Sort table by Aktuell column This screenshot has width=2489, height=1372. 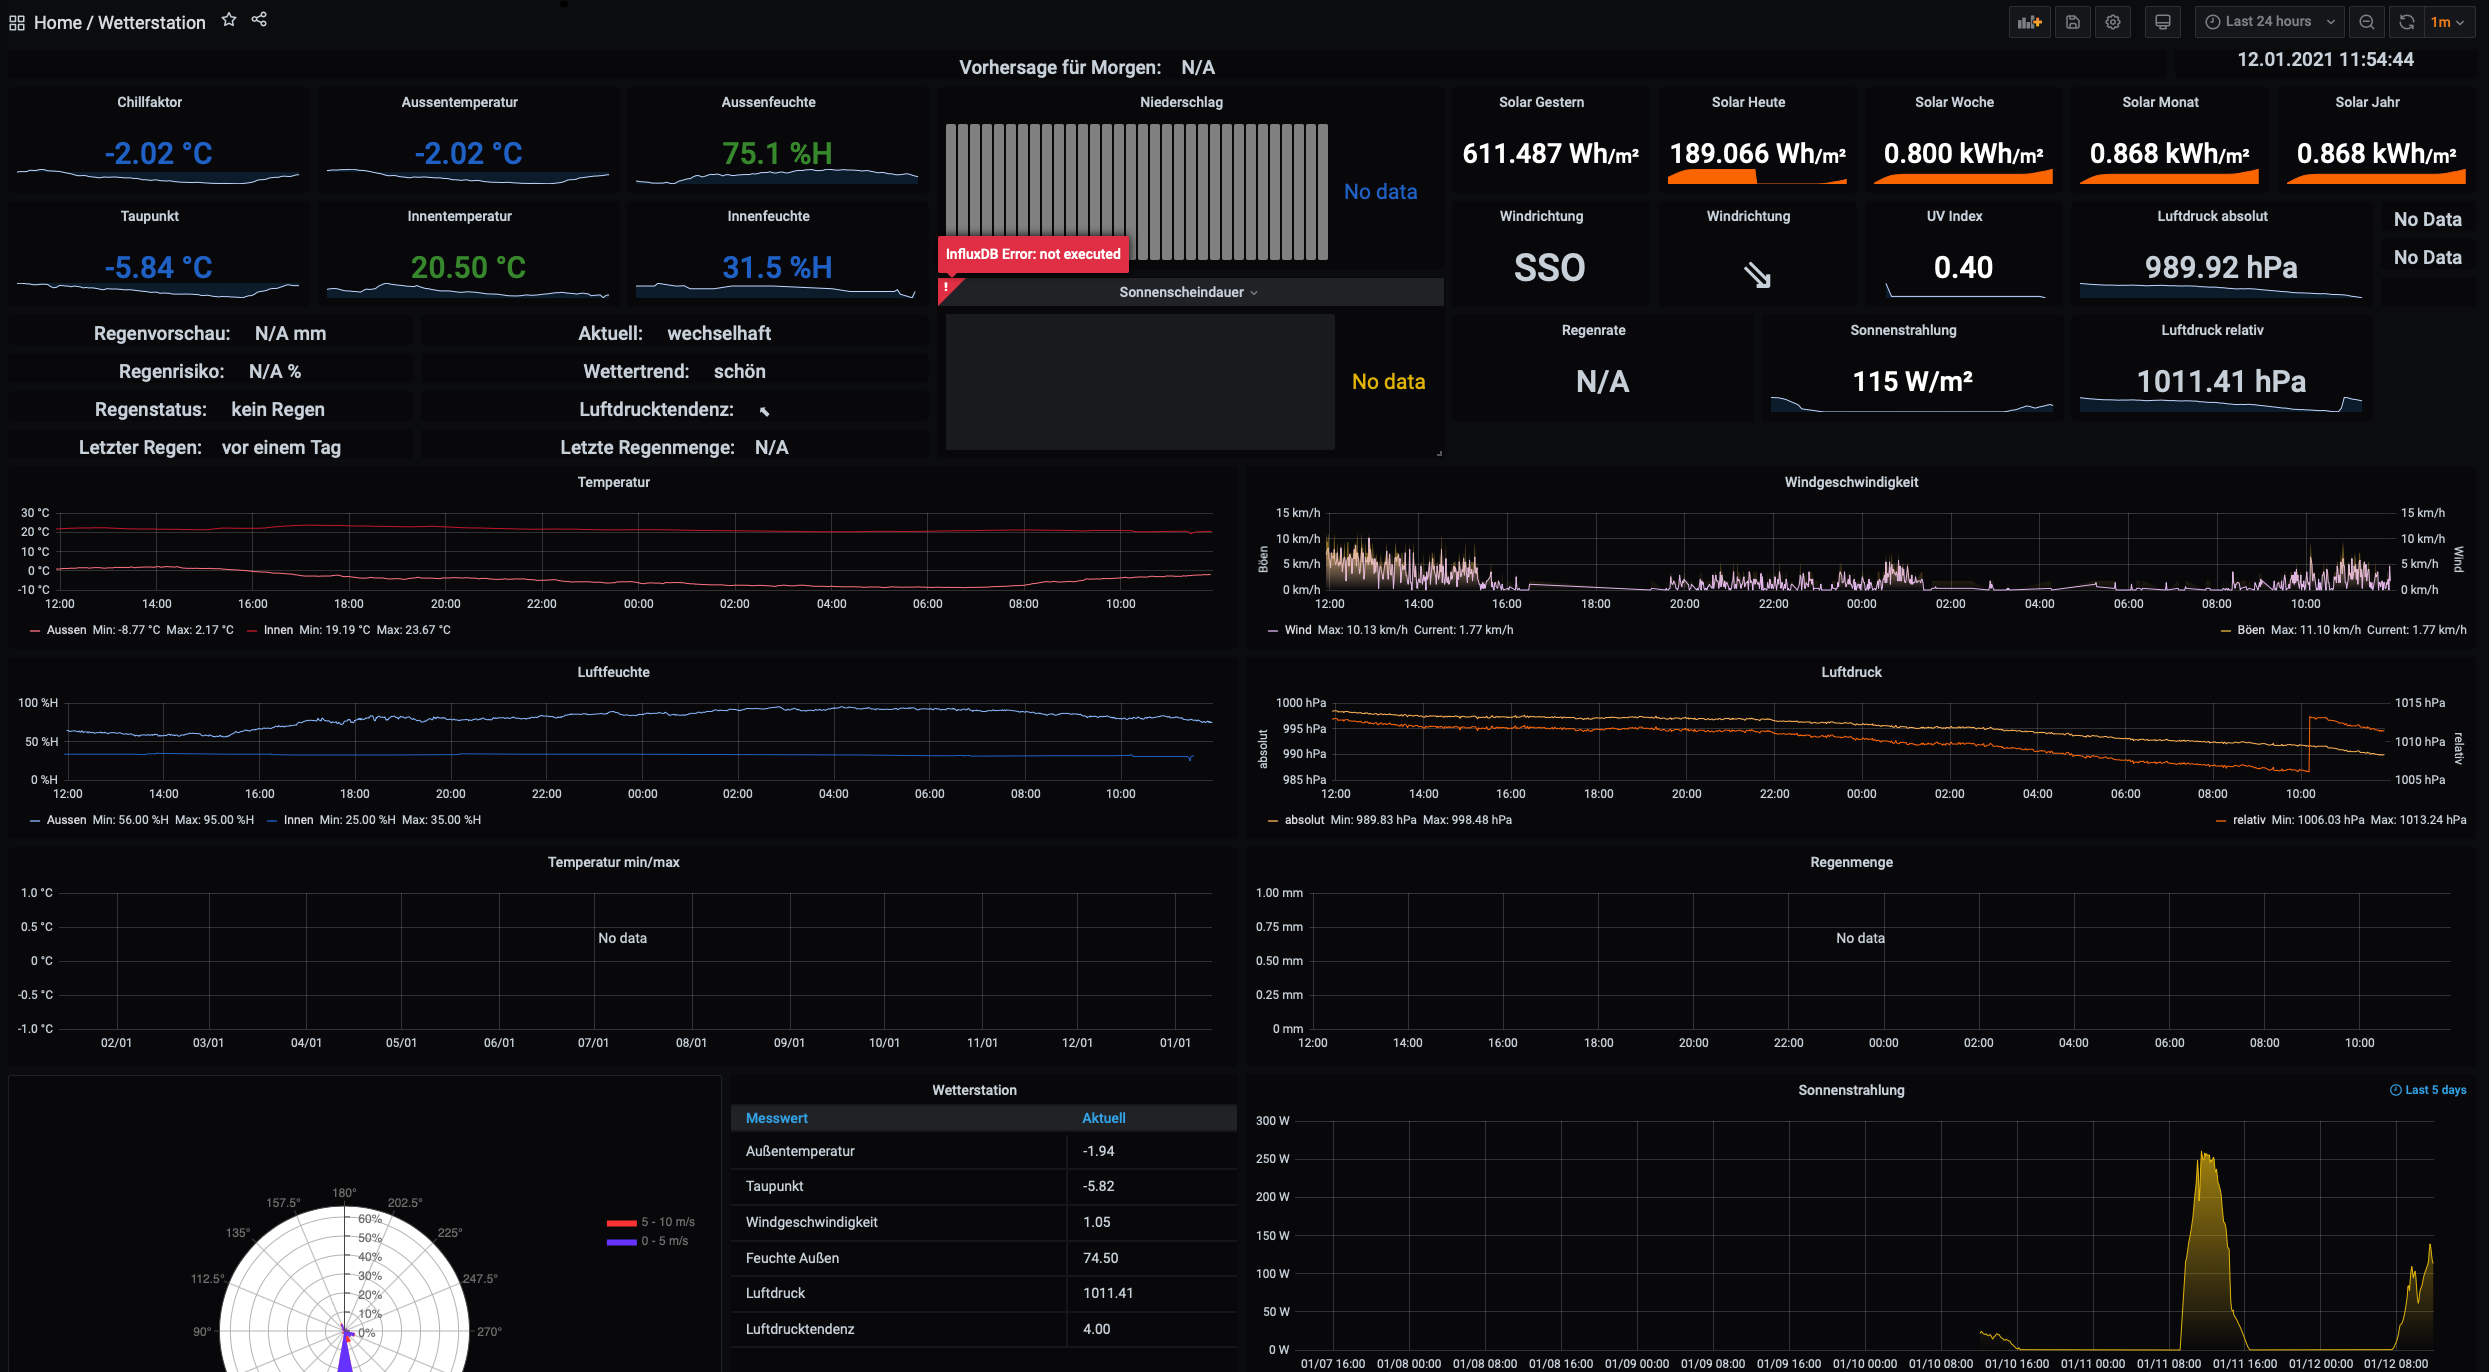click(1104, 1118)
